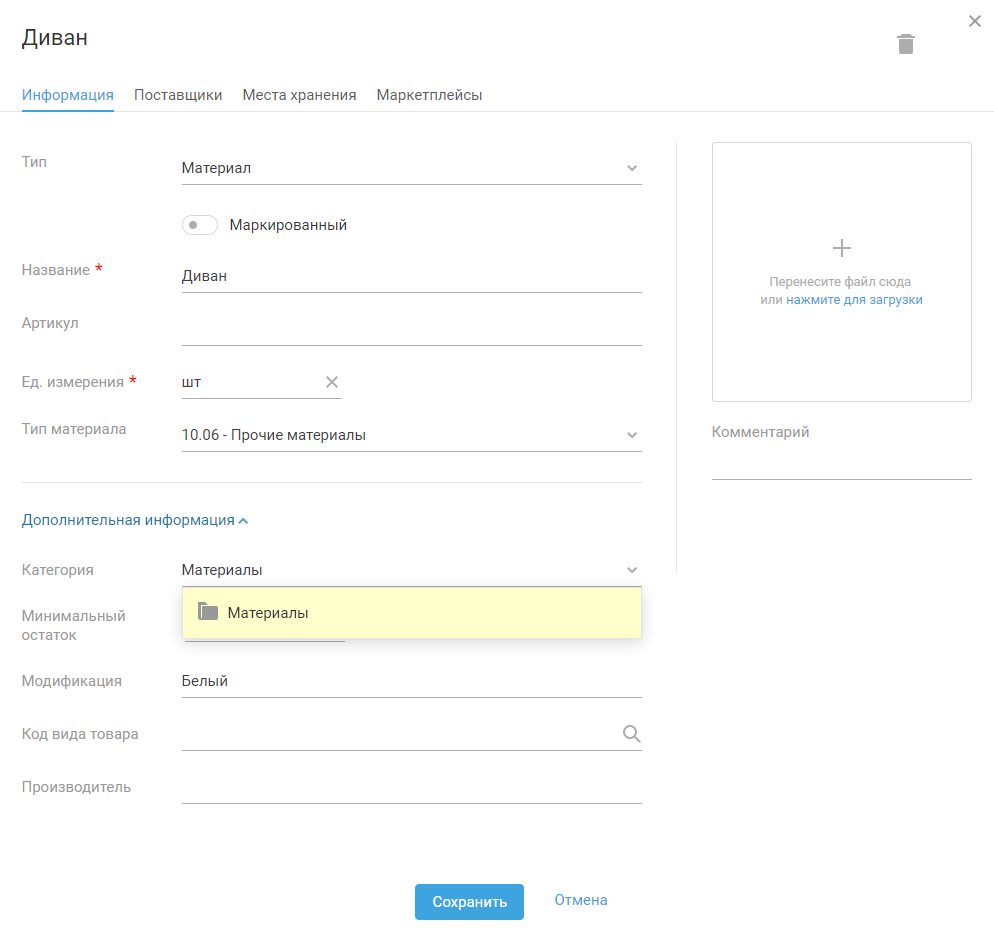Click the нажмите для загрузки link
The image size is (994, 941).
click(854, 300)
